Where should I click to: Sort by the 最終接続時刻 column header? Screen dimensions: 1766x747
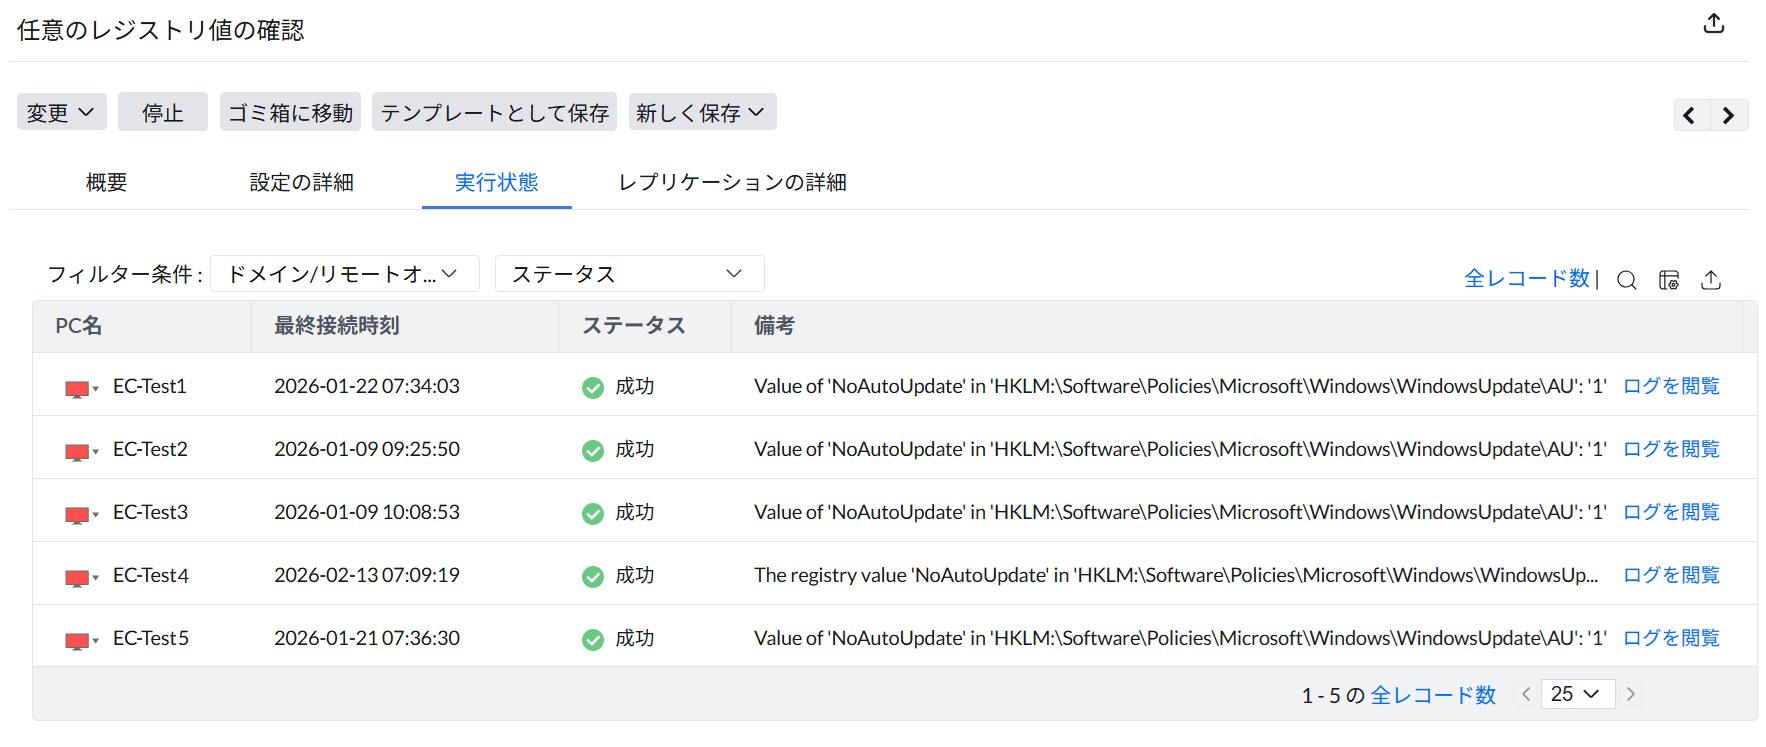(x=337, y=326)
